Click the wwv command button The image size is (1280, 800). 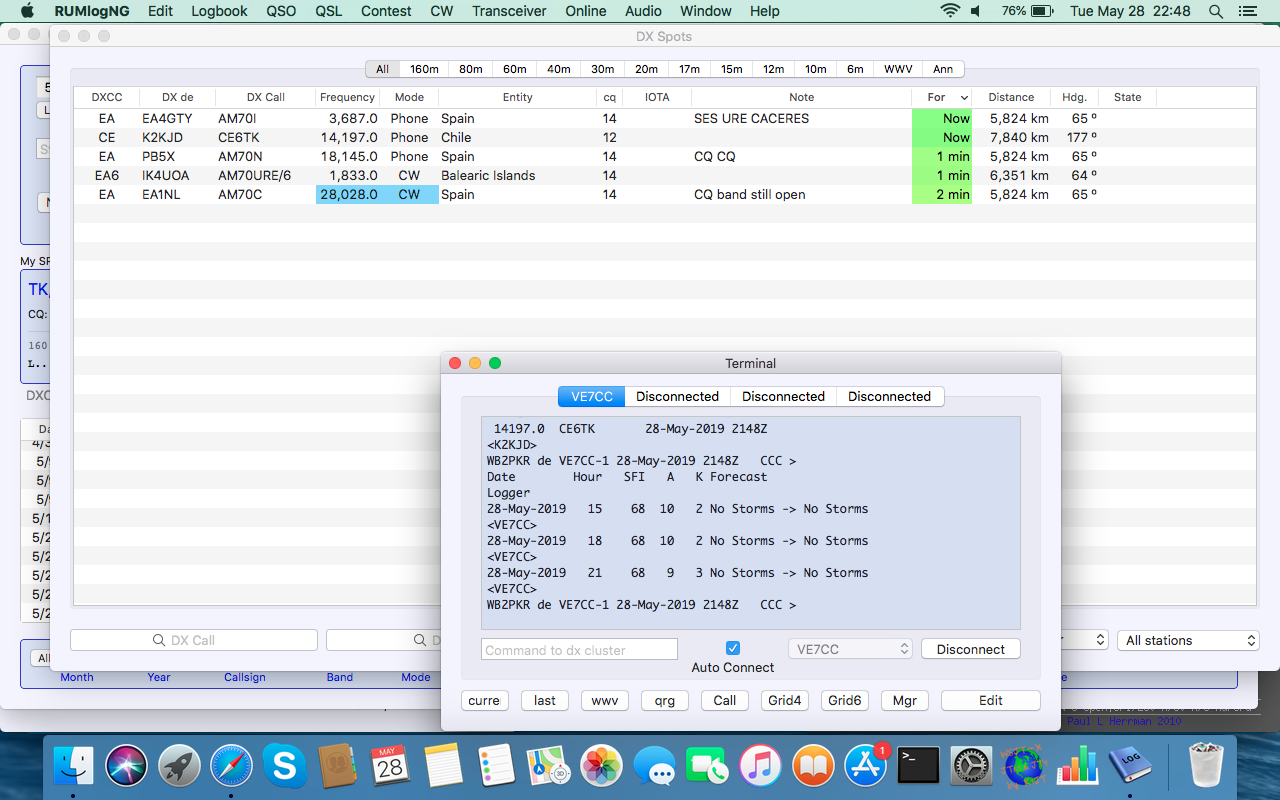(605, 700)
